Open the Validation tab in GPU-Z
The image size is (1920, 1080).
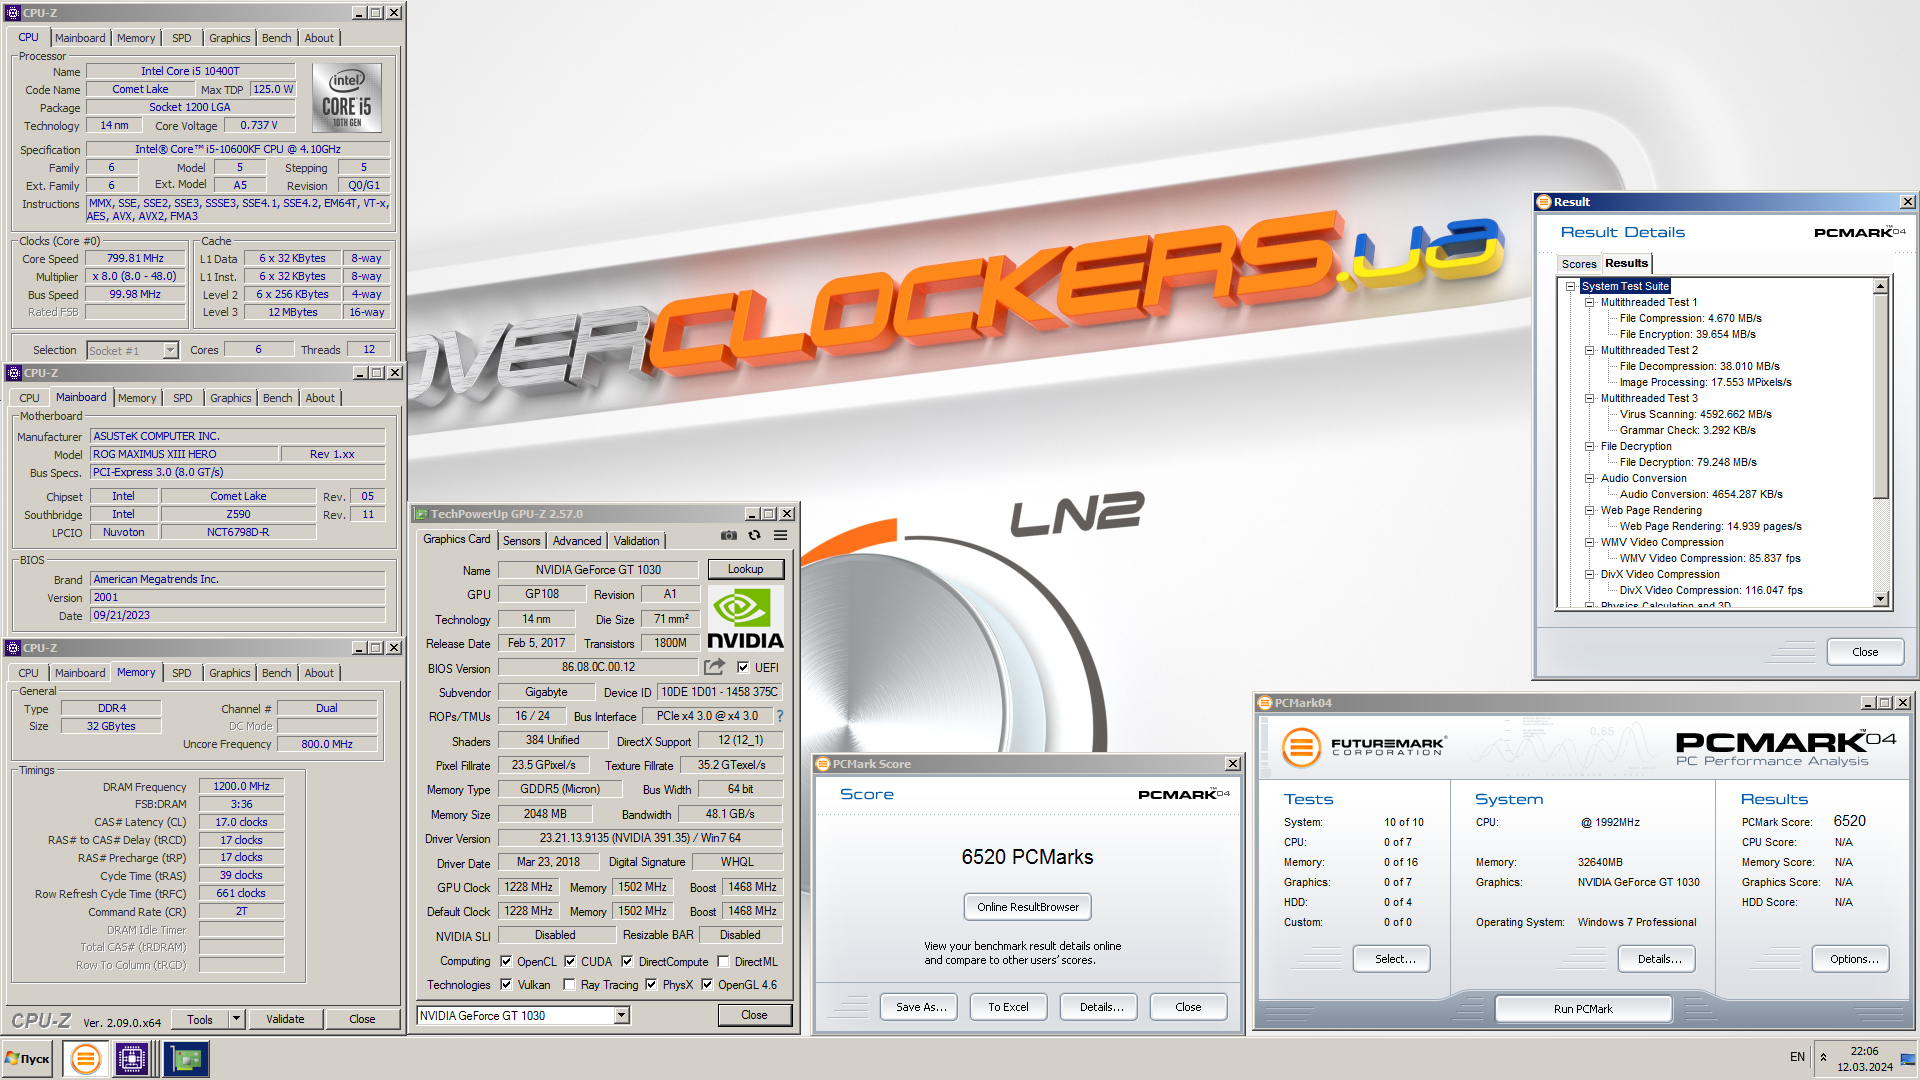[637, 540]
